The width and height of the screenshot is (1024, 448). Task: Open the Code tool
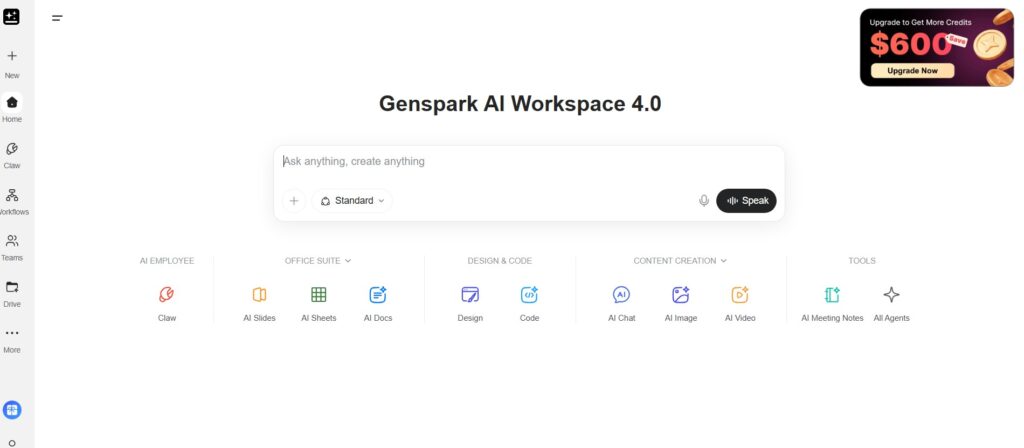(529, 304)
